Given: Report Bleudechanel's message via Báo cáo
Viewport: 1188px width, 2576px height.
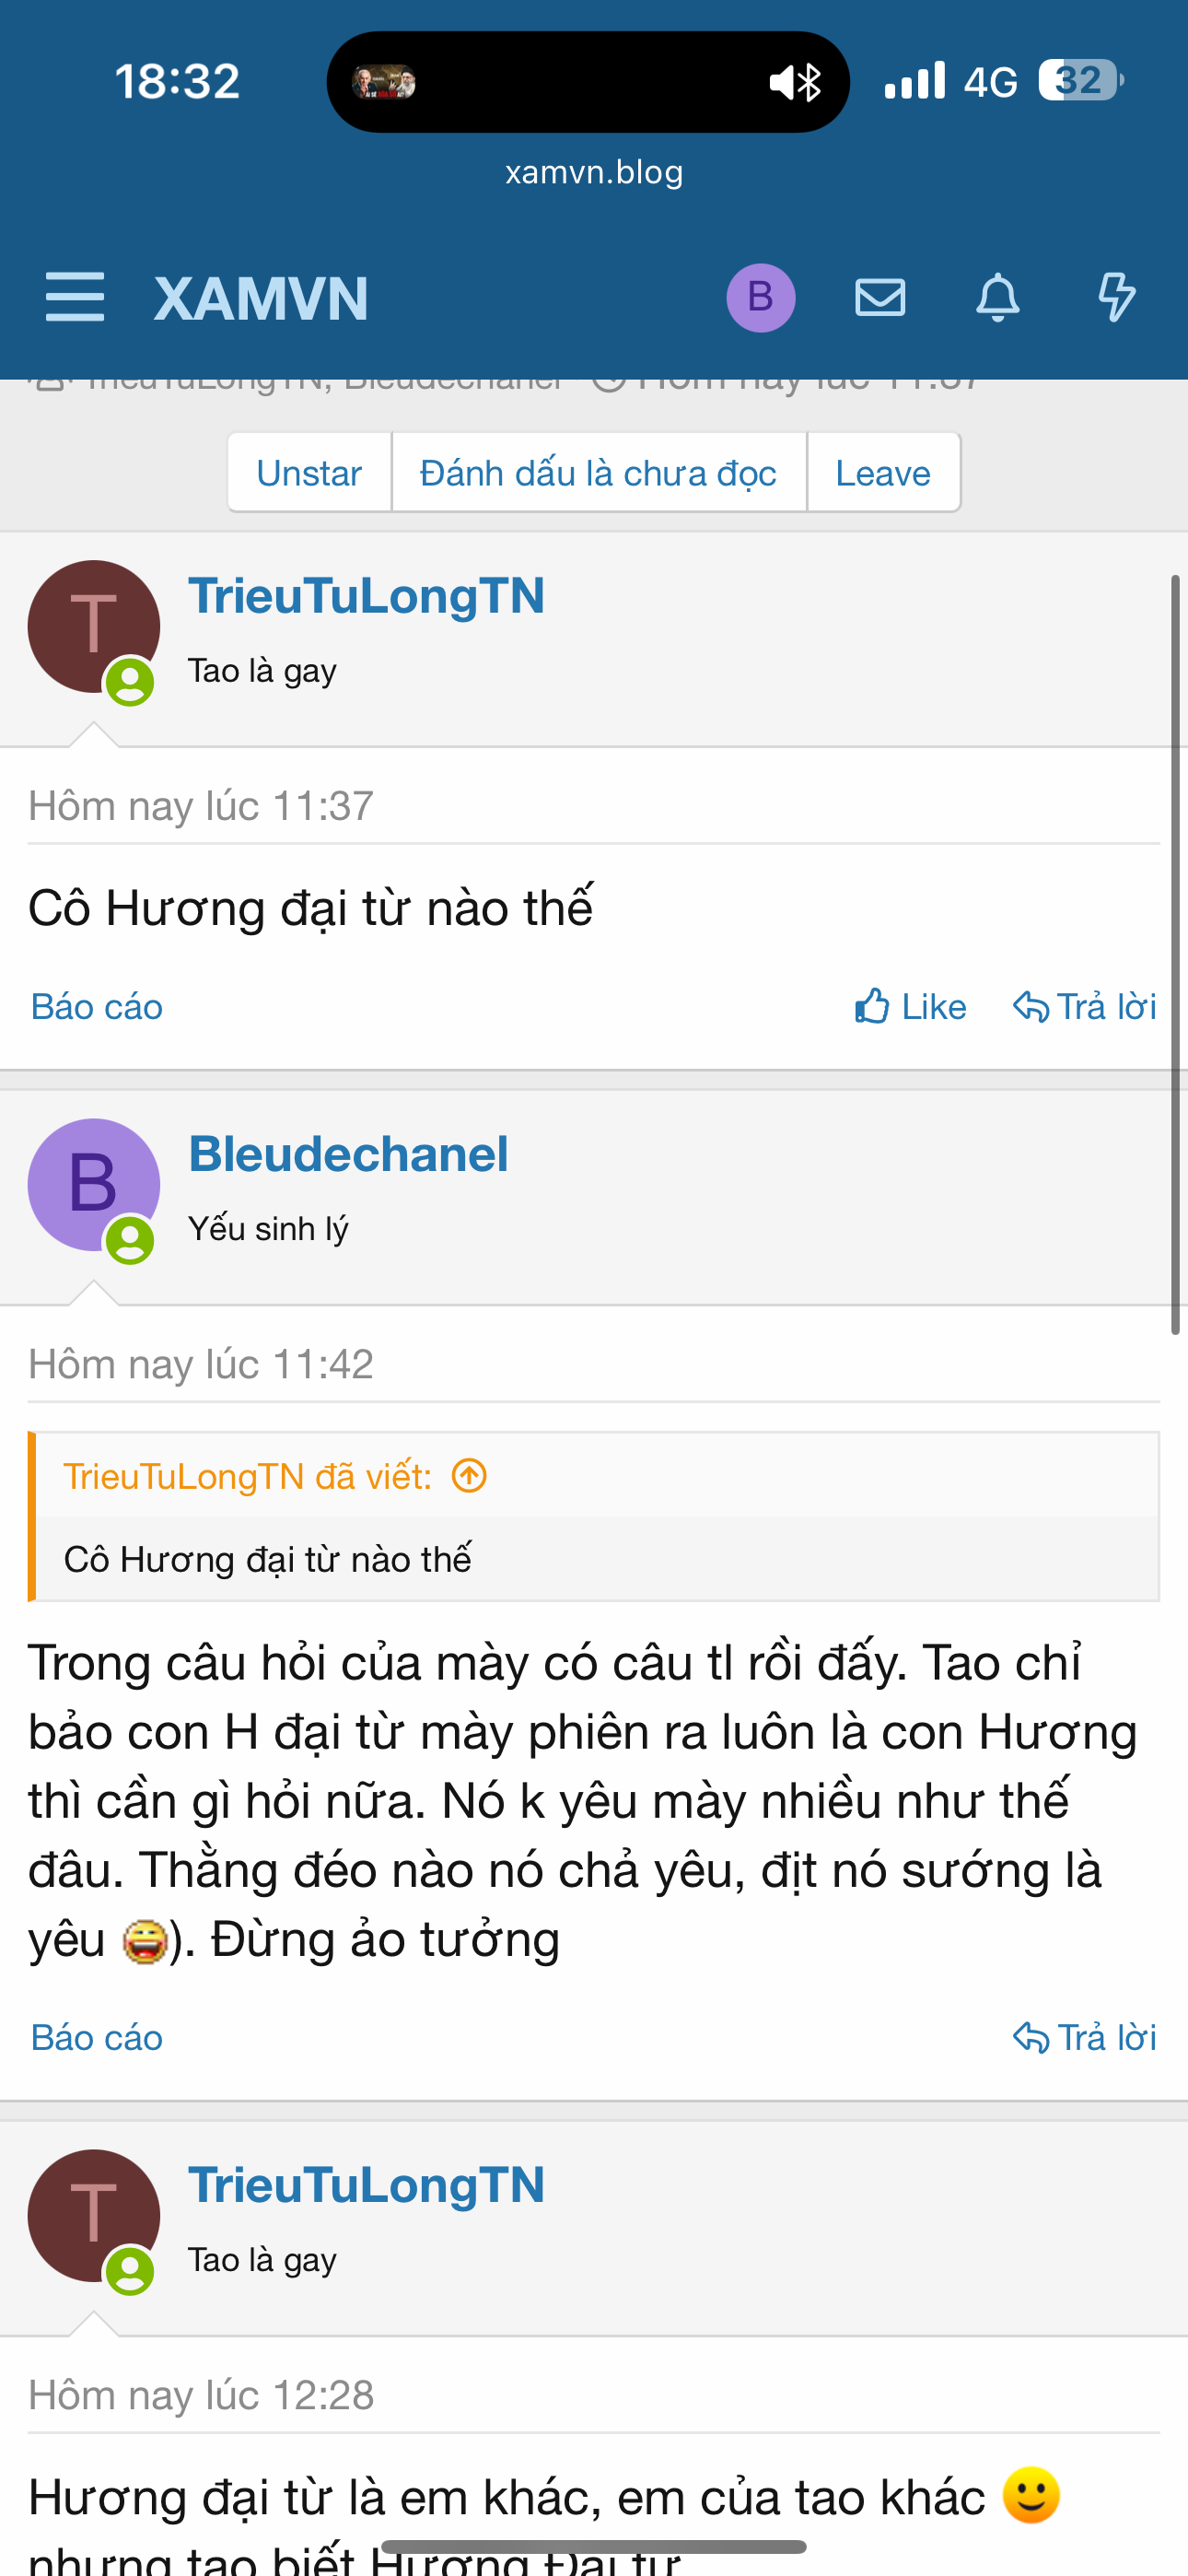Looking at the screenshot, I should coord(97,2037).
